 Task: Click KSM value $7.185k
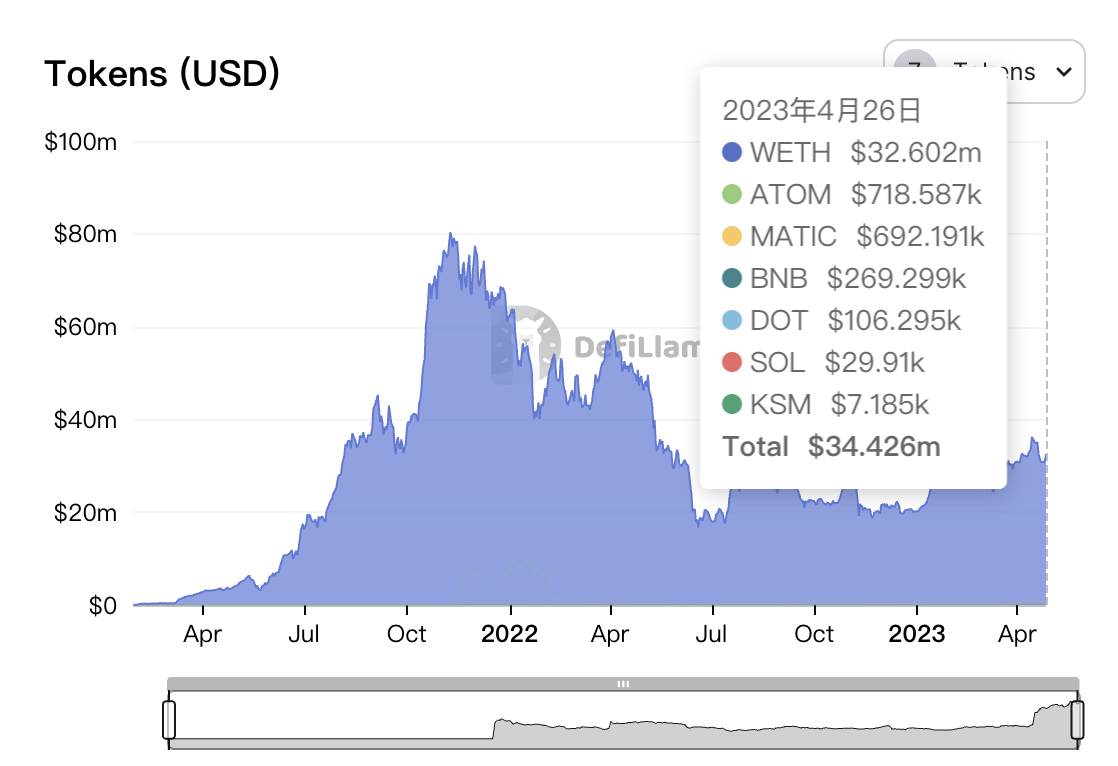tap(880, 405)
